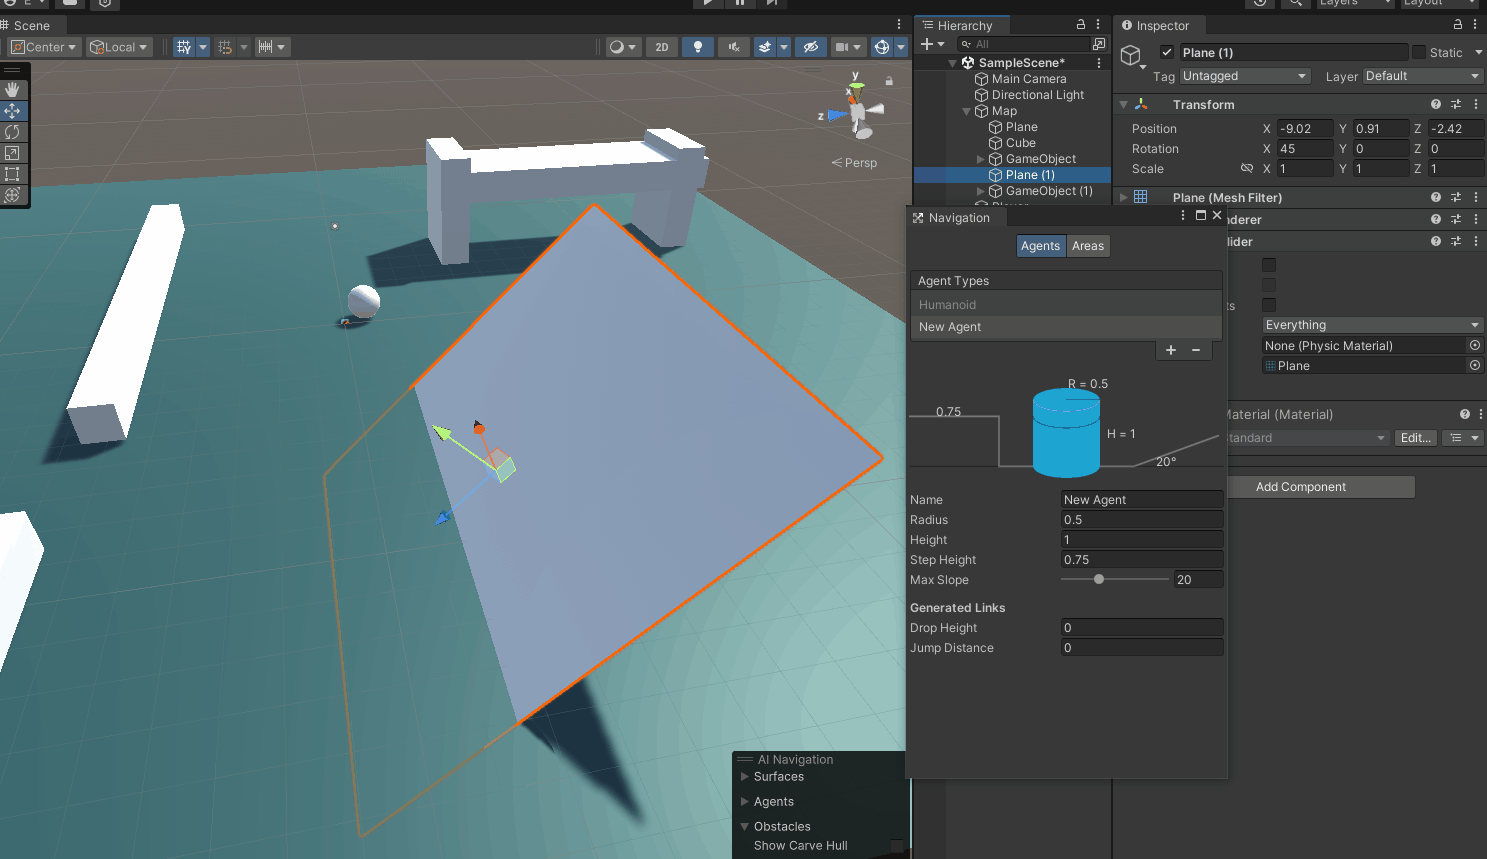This screenshot has width=1487, height=859.
Task: Open the Local rotation mode dropdown
Action: 119,47
